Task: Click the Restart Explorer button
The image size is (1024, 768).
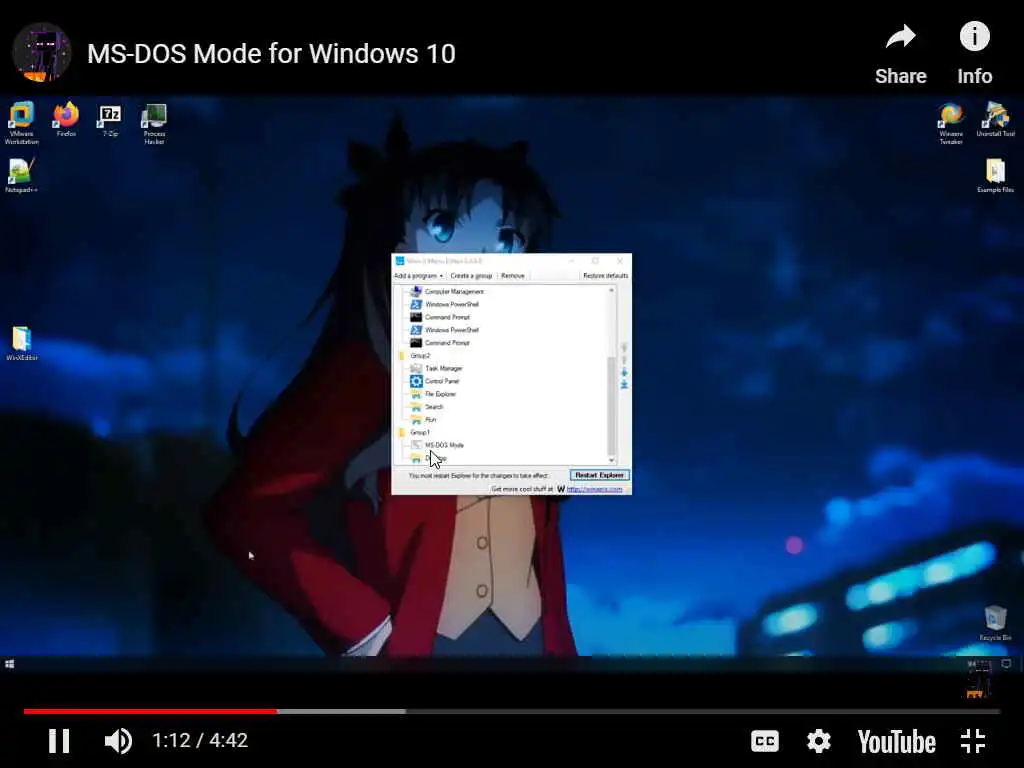Action: [600, 475]
